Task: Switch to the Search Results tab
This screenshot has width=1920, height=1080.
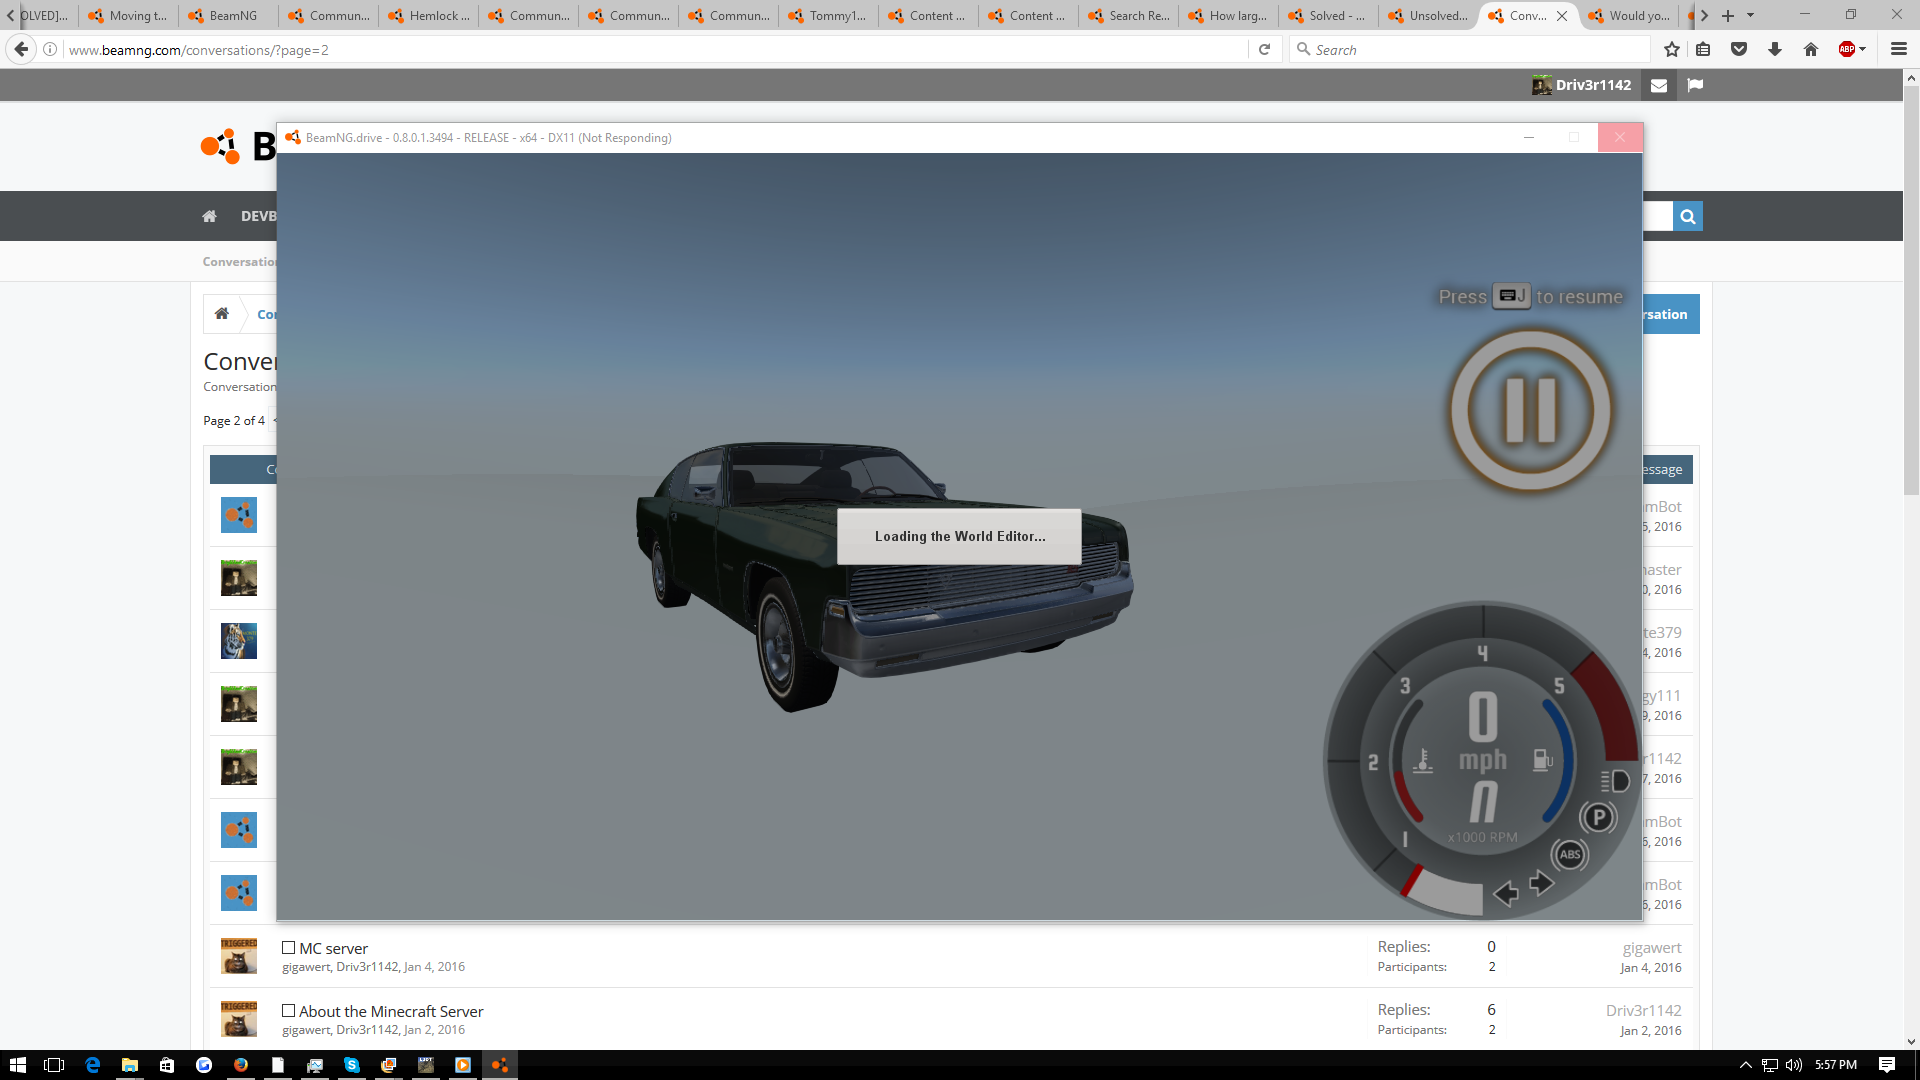Action: click(x=1128, y=15)
